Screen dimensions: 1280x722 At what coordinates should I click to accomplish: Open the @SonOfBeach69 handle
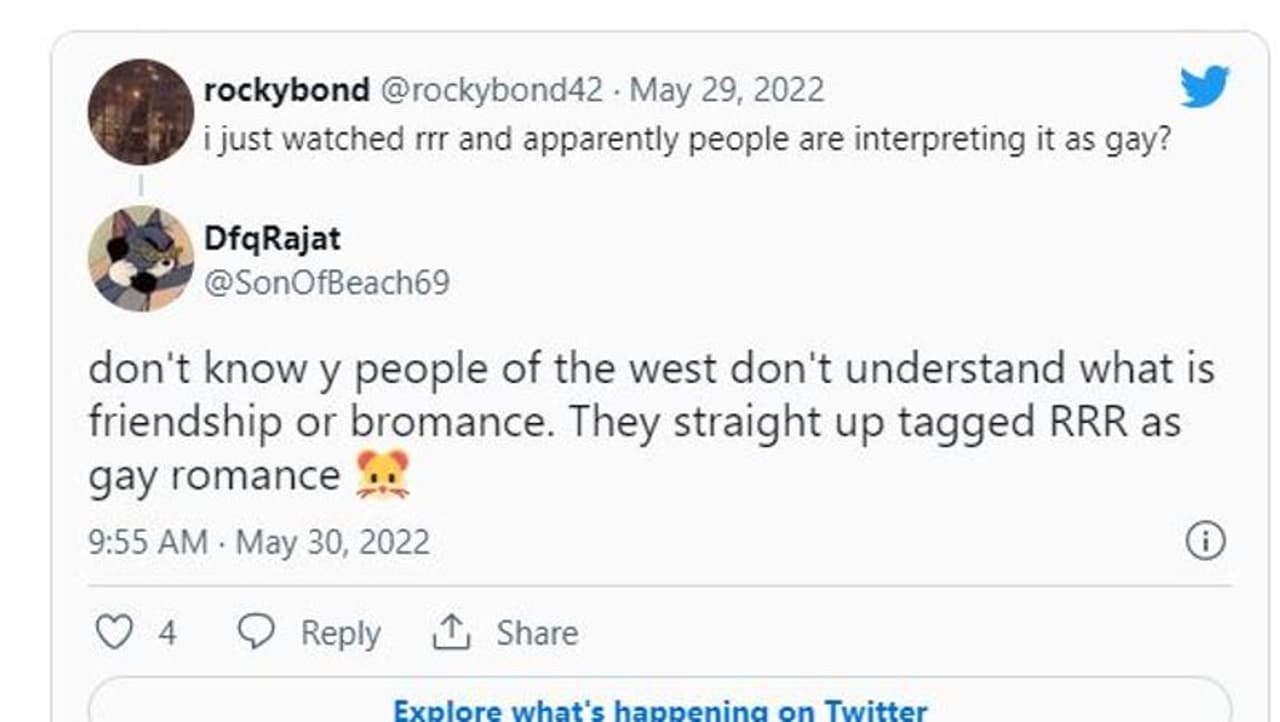point(326,282)
